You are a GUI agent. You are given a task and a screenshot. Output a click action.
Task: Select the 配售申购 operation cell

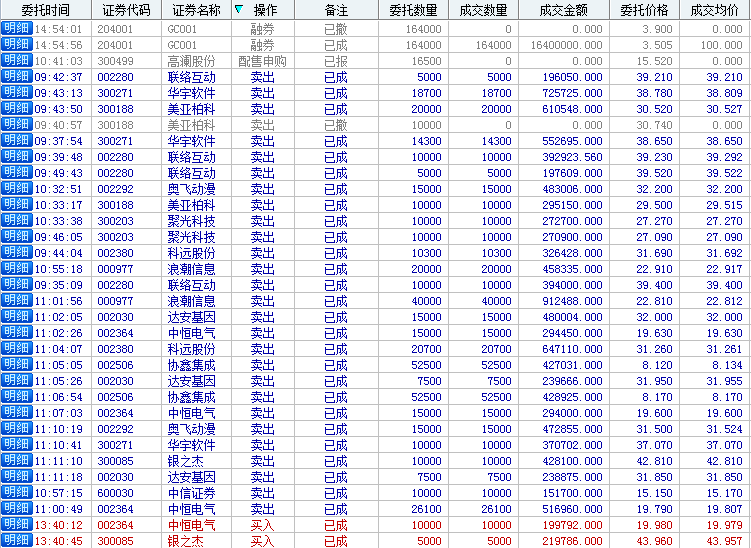click(x=262, y=61)
